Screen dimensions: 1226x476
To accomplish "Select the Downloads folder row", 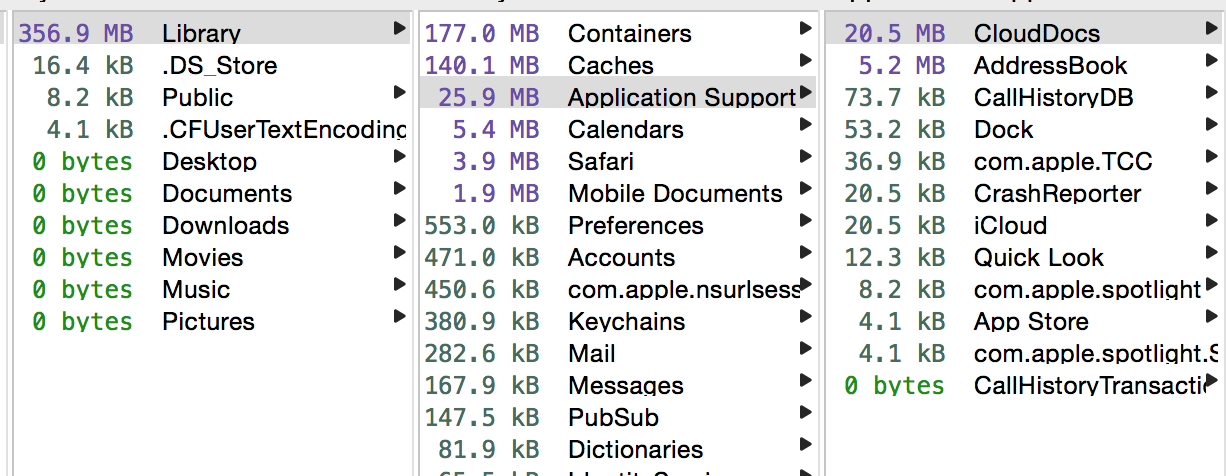I will click(x=211, y=226).
